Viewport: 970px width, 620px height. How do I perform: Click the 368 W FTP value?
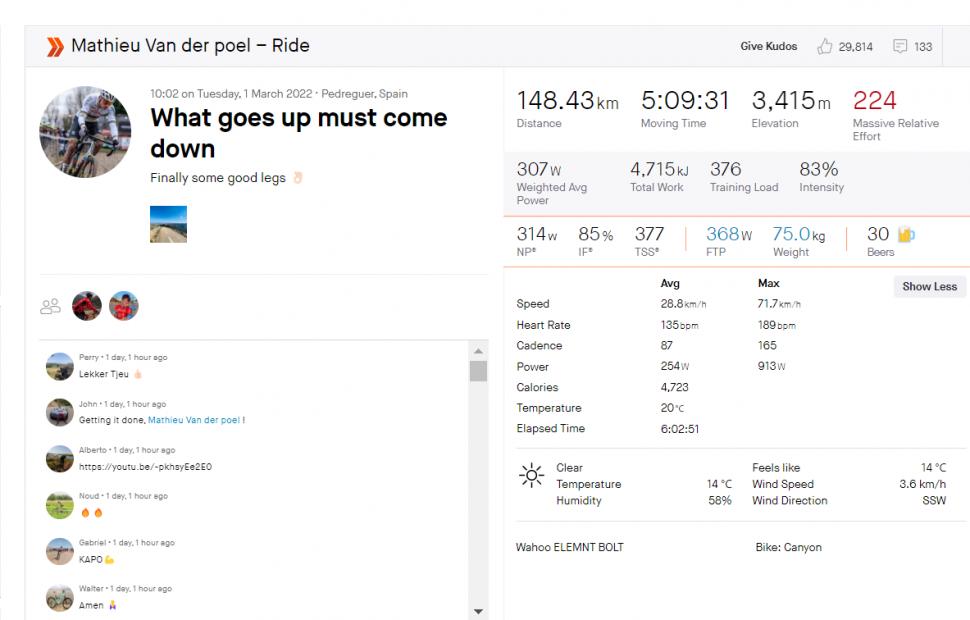click(729, 234)
